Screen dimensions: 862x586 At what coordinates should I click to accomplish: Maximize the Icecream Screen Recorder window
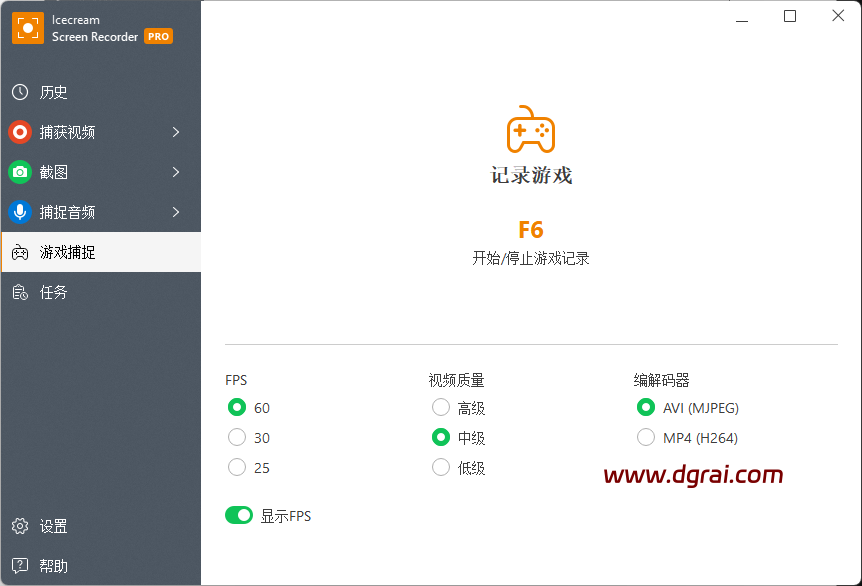[790, 16]
